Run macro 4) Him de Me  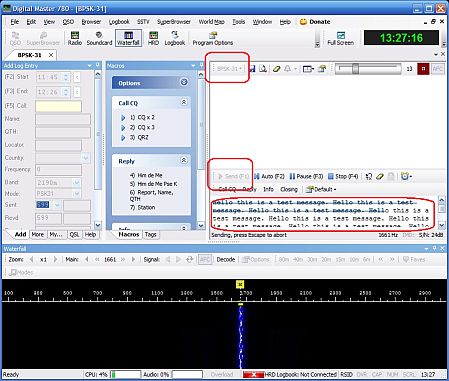[x=146, y=175]
